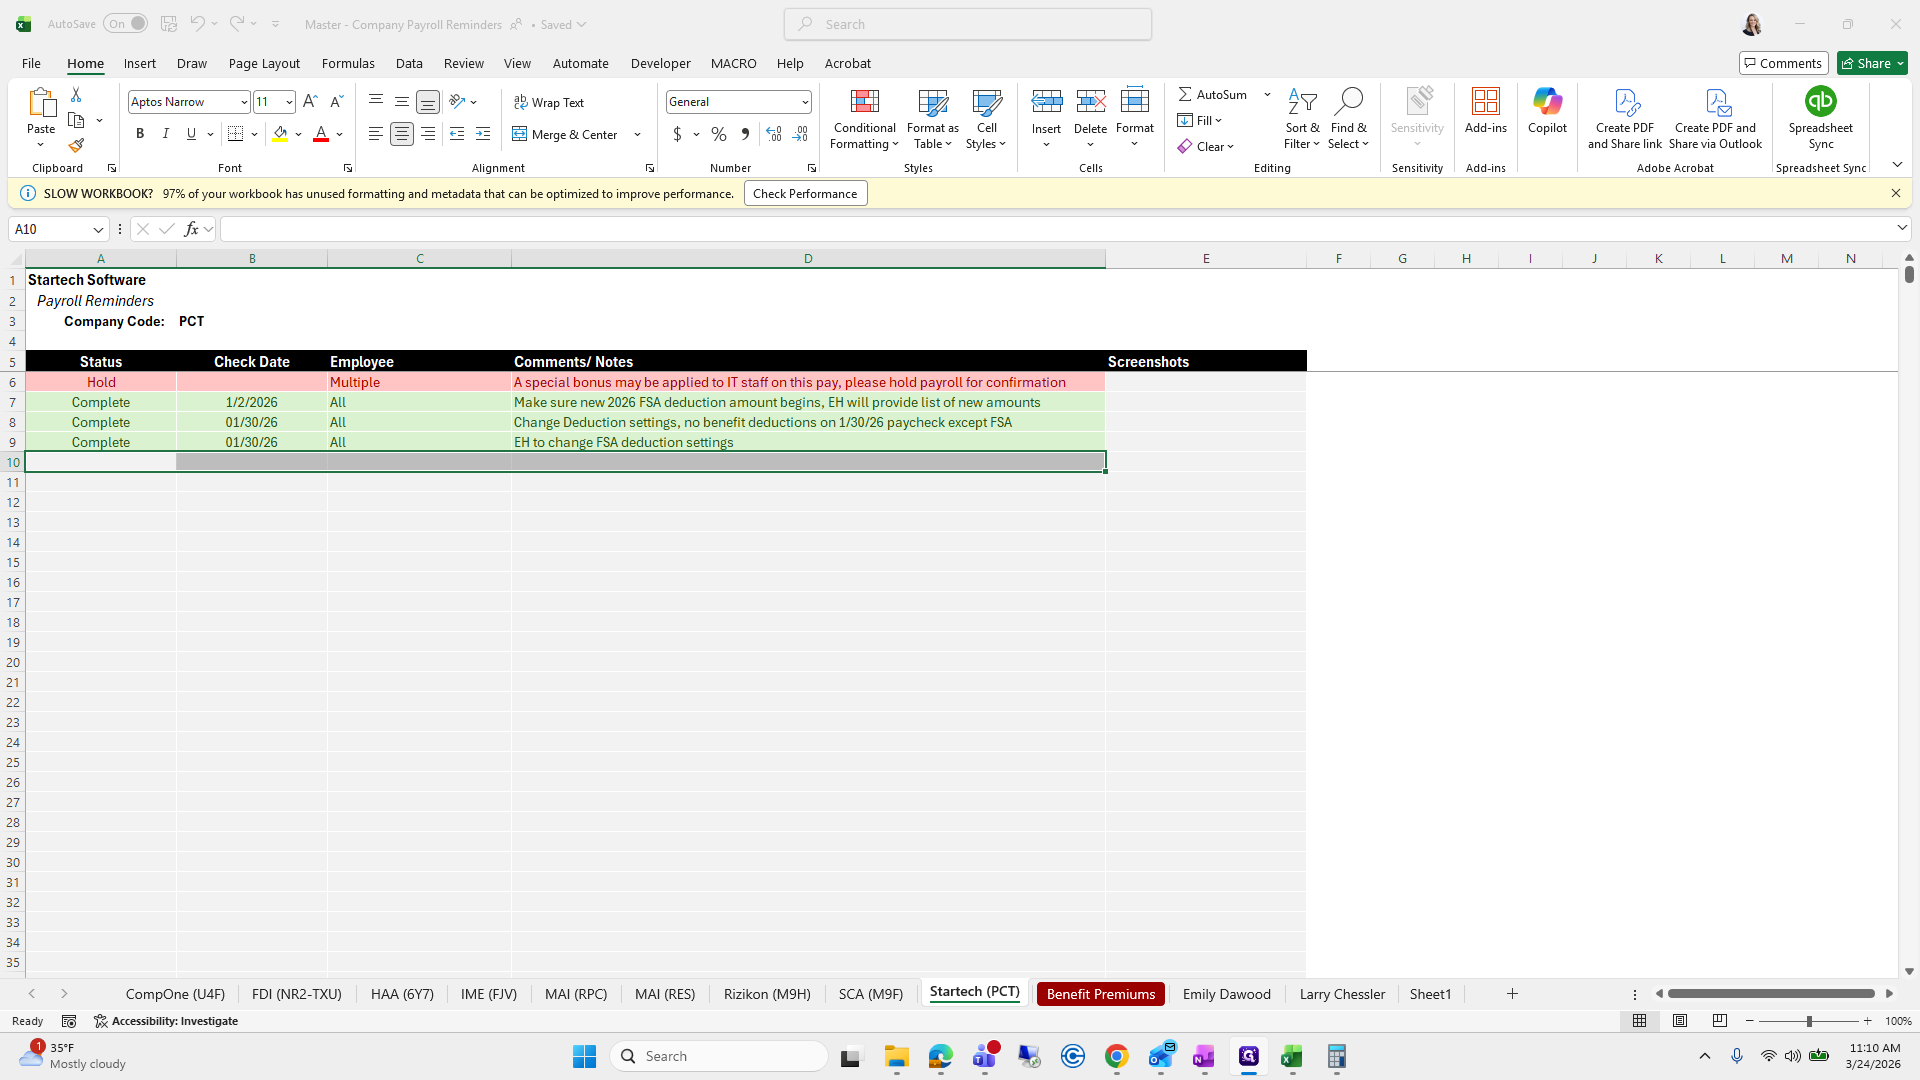
Task: Toggle Wrap Text
Action: click(549, 102)
